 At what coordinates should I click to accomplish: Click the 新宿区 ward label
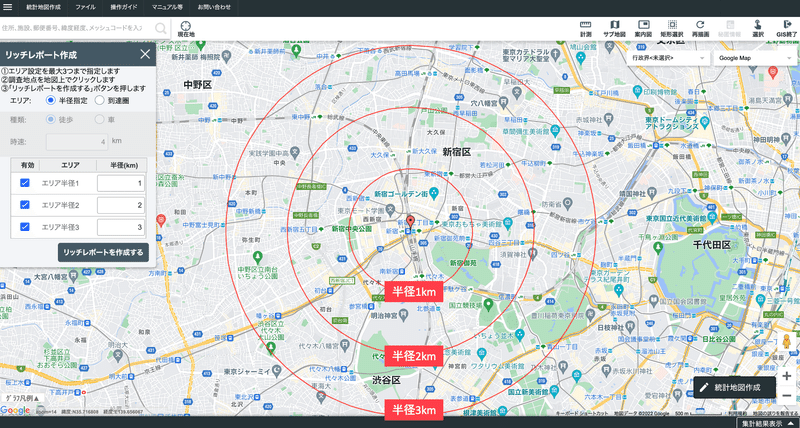point(456,152)
